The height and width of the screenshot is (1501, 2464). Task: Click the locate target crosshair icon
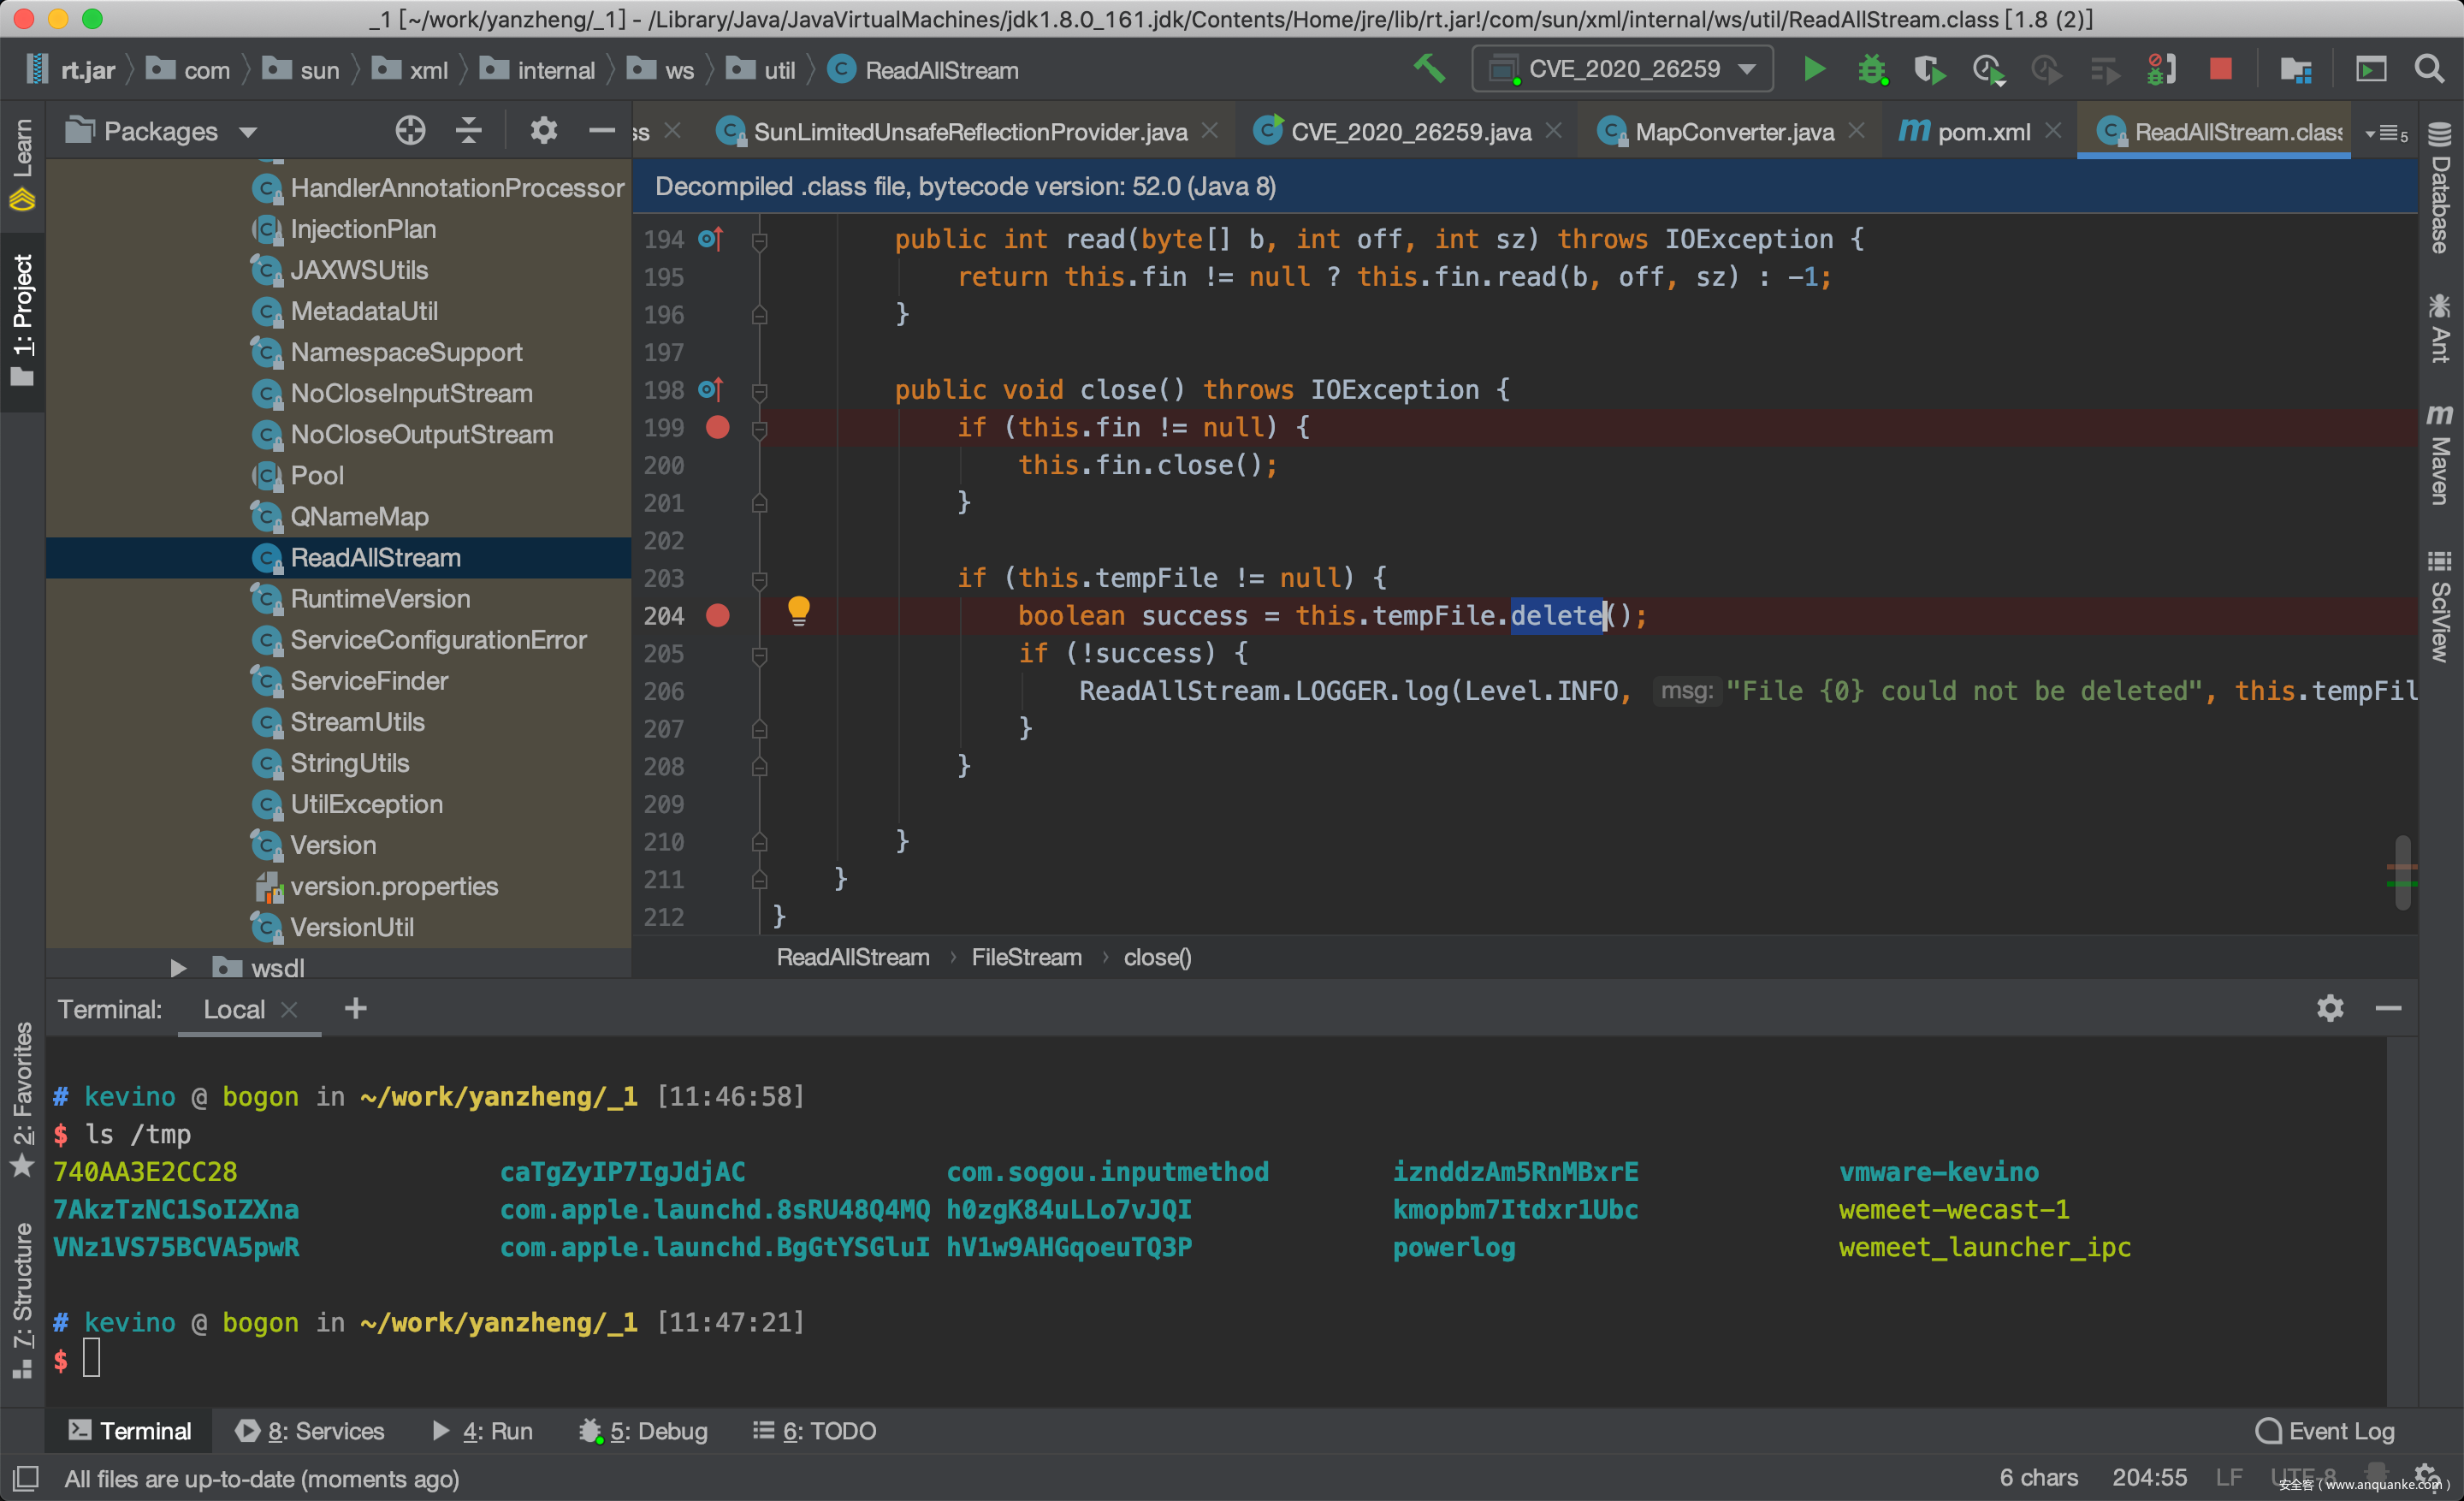[x=410, y=131]
